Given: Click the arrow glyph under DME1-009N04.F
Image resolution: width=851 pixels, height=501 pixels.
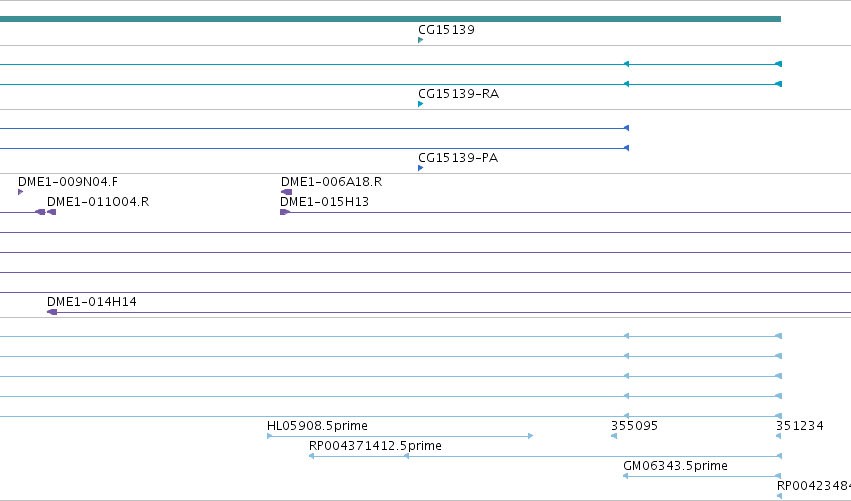Looking at the screenshot, I should tap(21, 192).
